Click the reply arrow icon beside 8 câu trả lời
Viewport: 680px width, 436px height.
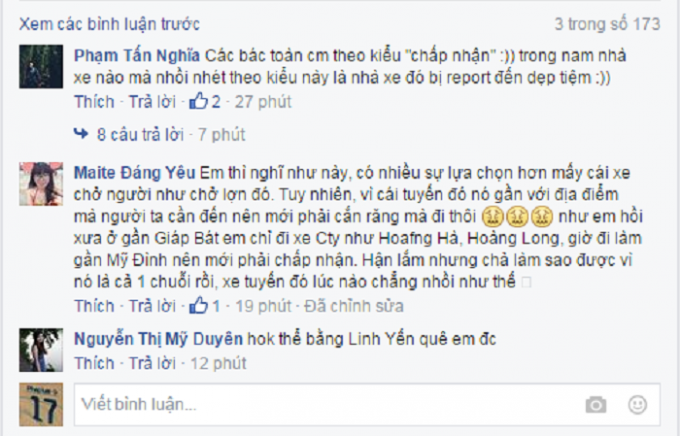tap(81, 134)
